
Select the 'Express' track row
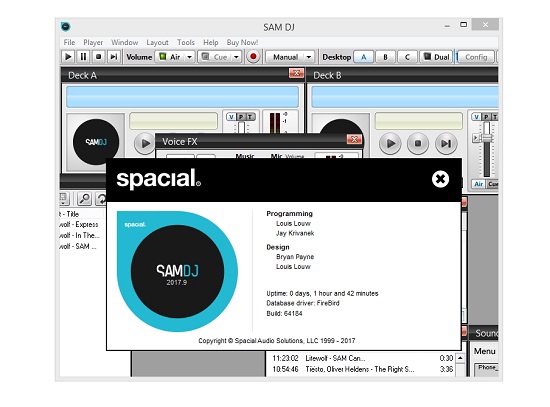pos(83,225)
